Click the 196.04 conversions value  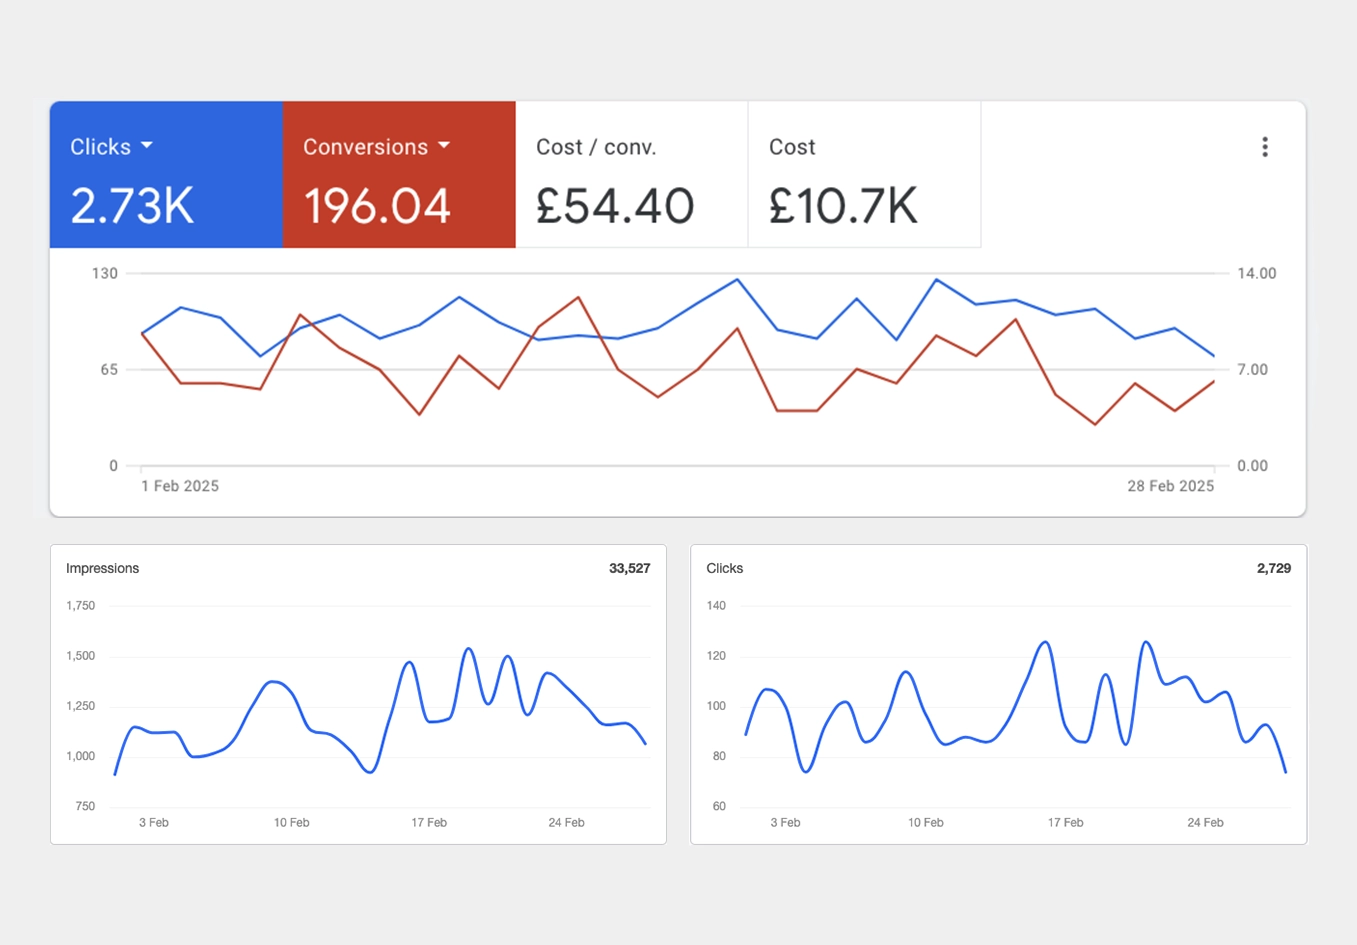(377, 206)
